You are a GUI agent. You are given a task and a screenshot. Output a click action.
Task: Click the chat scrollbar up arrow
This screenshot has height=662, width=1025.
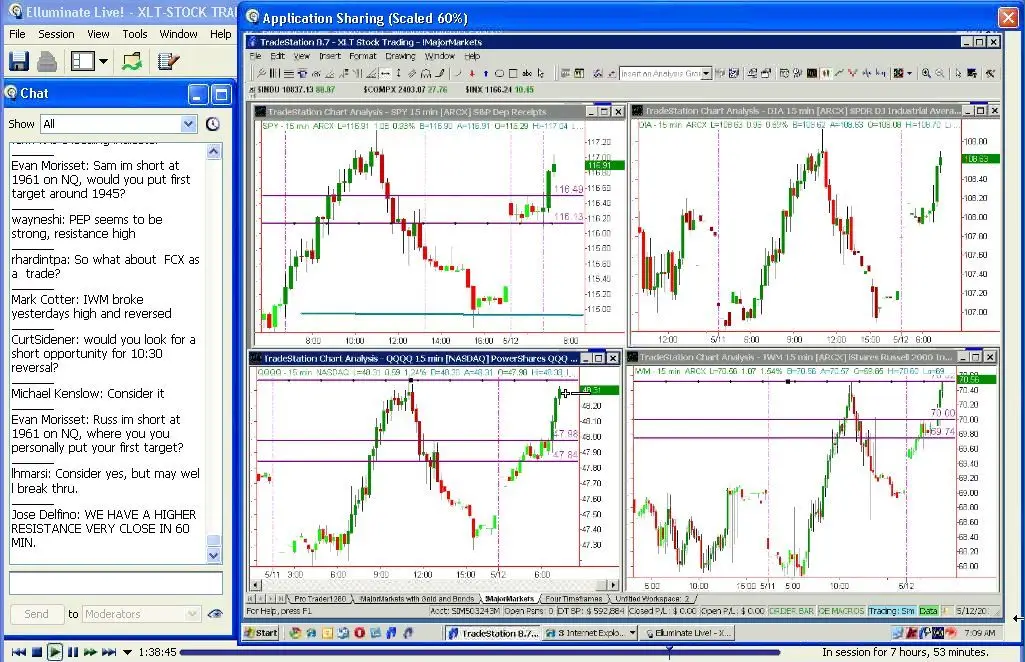click(214, 152)
